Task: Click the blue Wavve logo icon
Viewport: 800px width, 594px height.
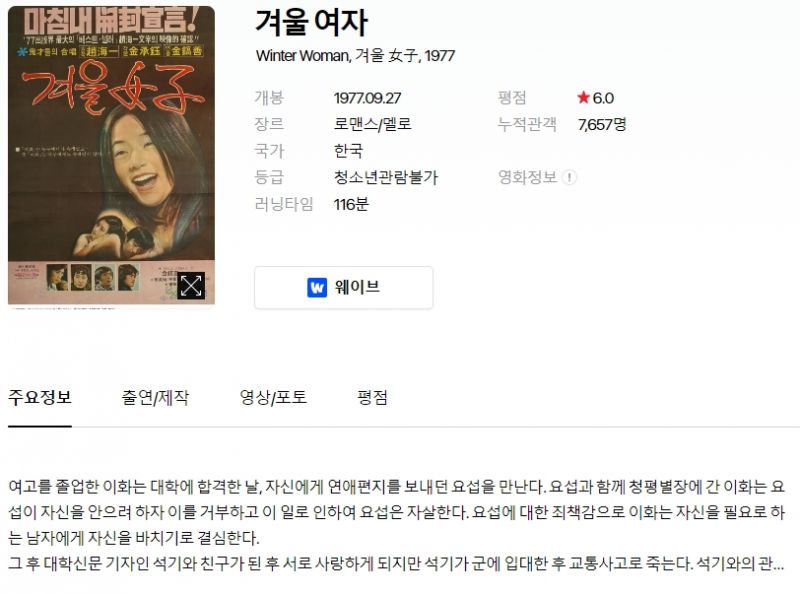Action: (x=317, y=287)
